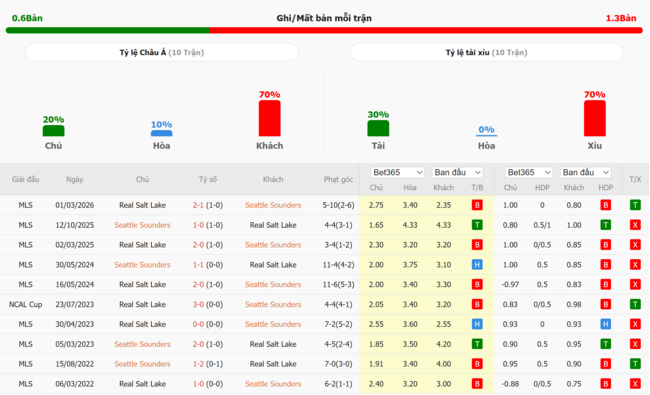Screen dimensions: 650x395
Task: Click the blue H badge in the 30/05/2024 odds row
Action: (x=477, y=264)
